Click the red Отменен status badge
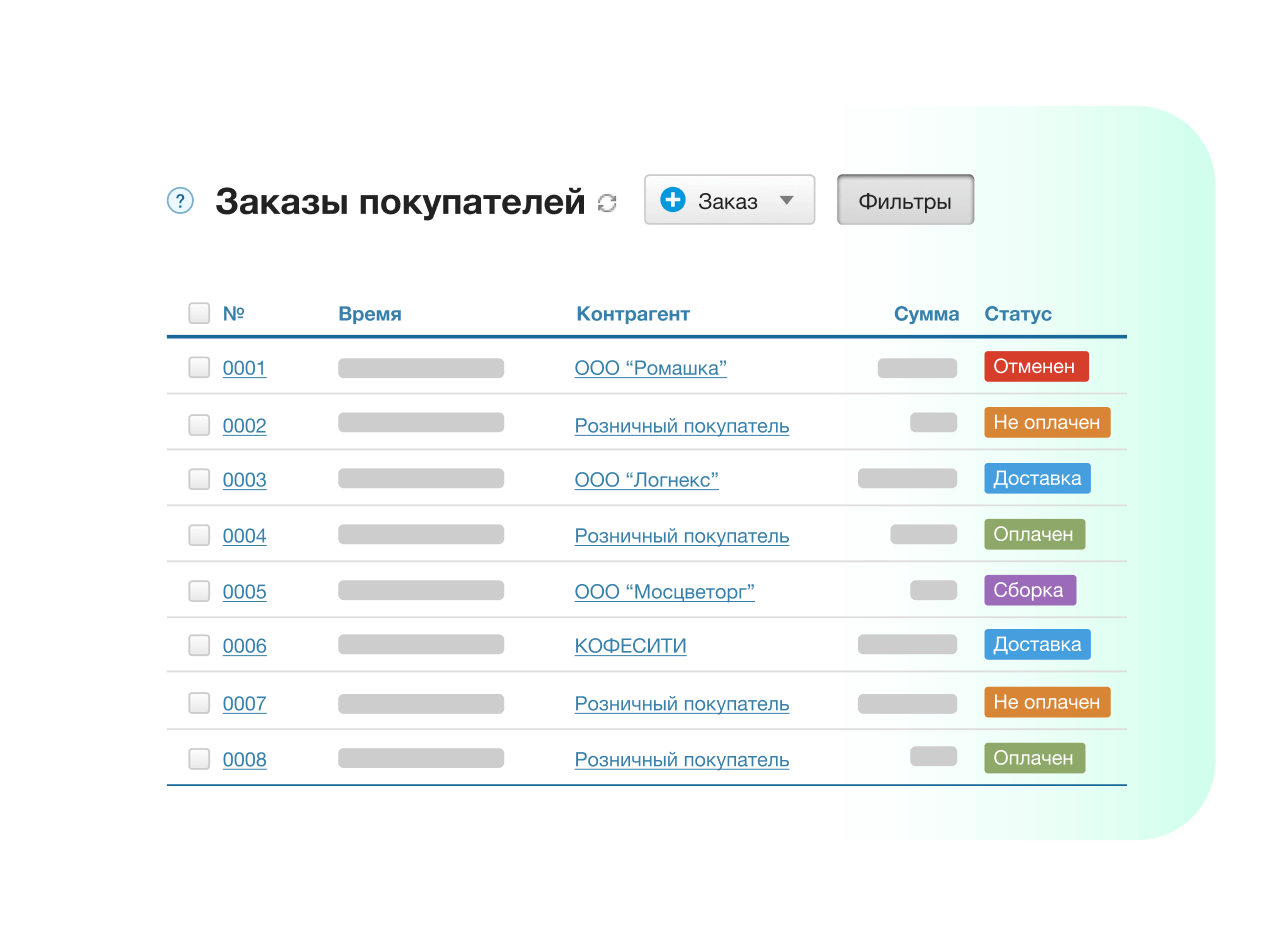Screen dimensions: 1272x946 point(1035,367)
